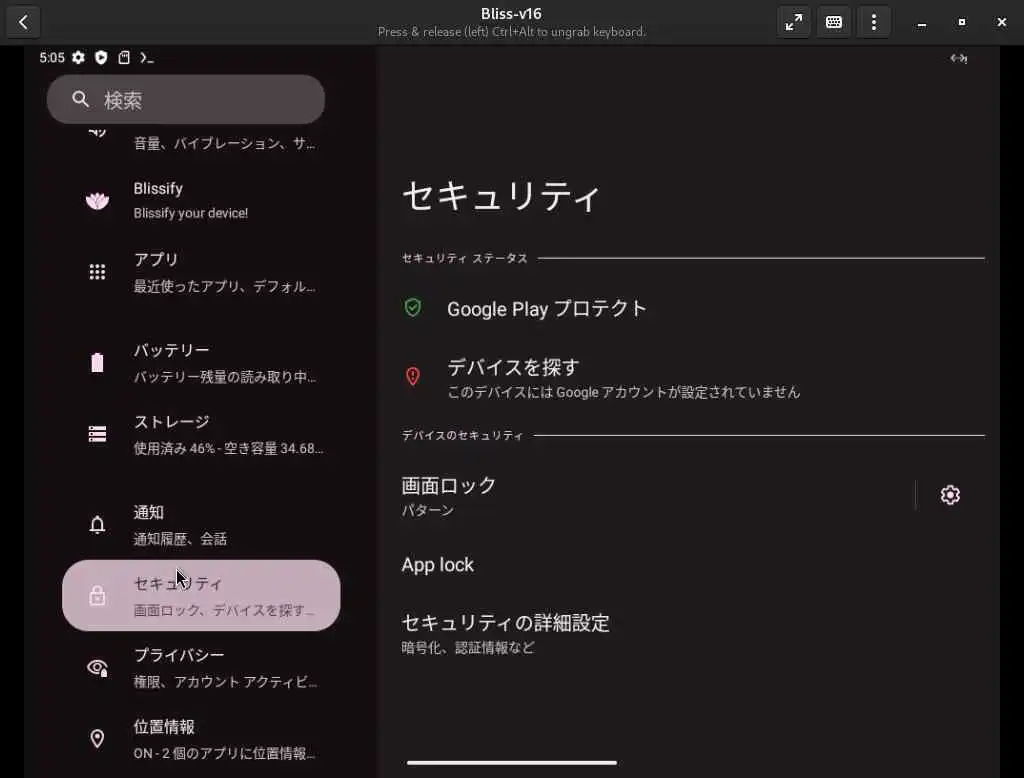Open the バッテリー settings entry

(x=201, y=363)
